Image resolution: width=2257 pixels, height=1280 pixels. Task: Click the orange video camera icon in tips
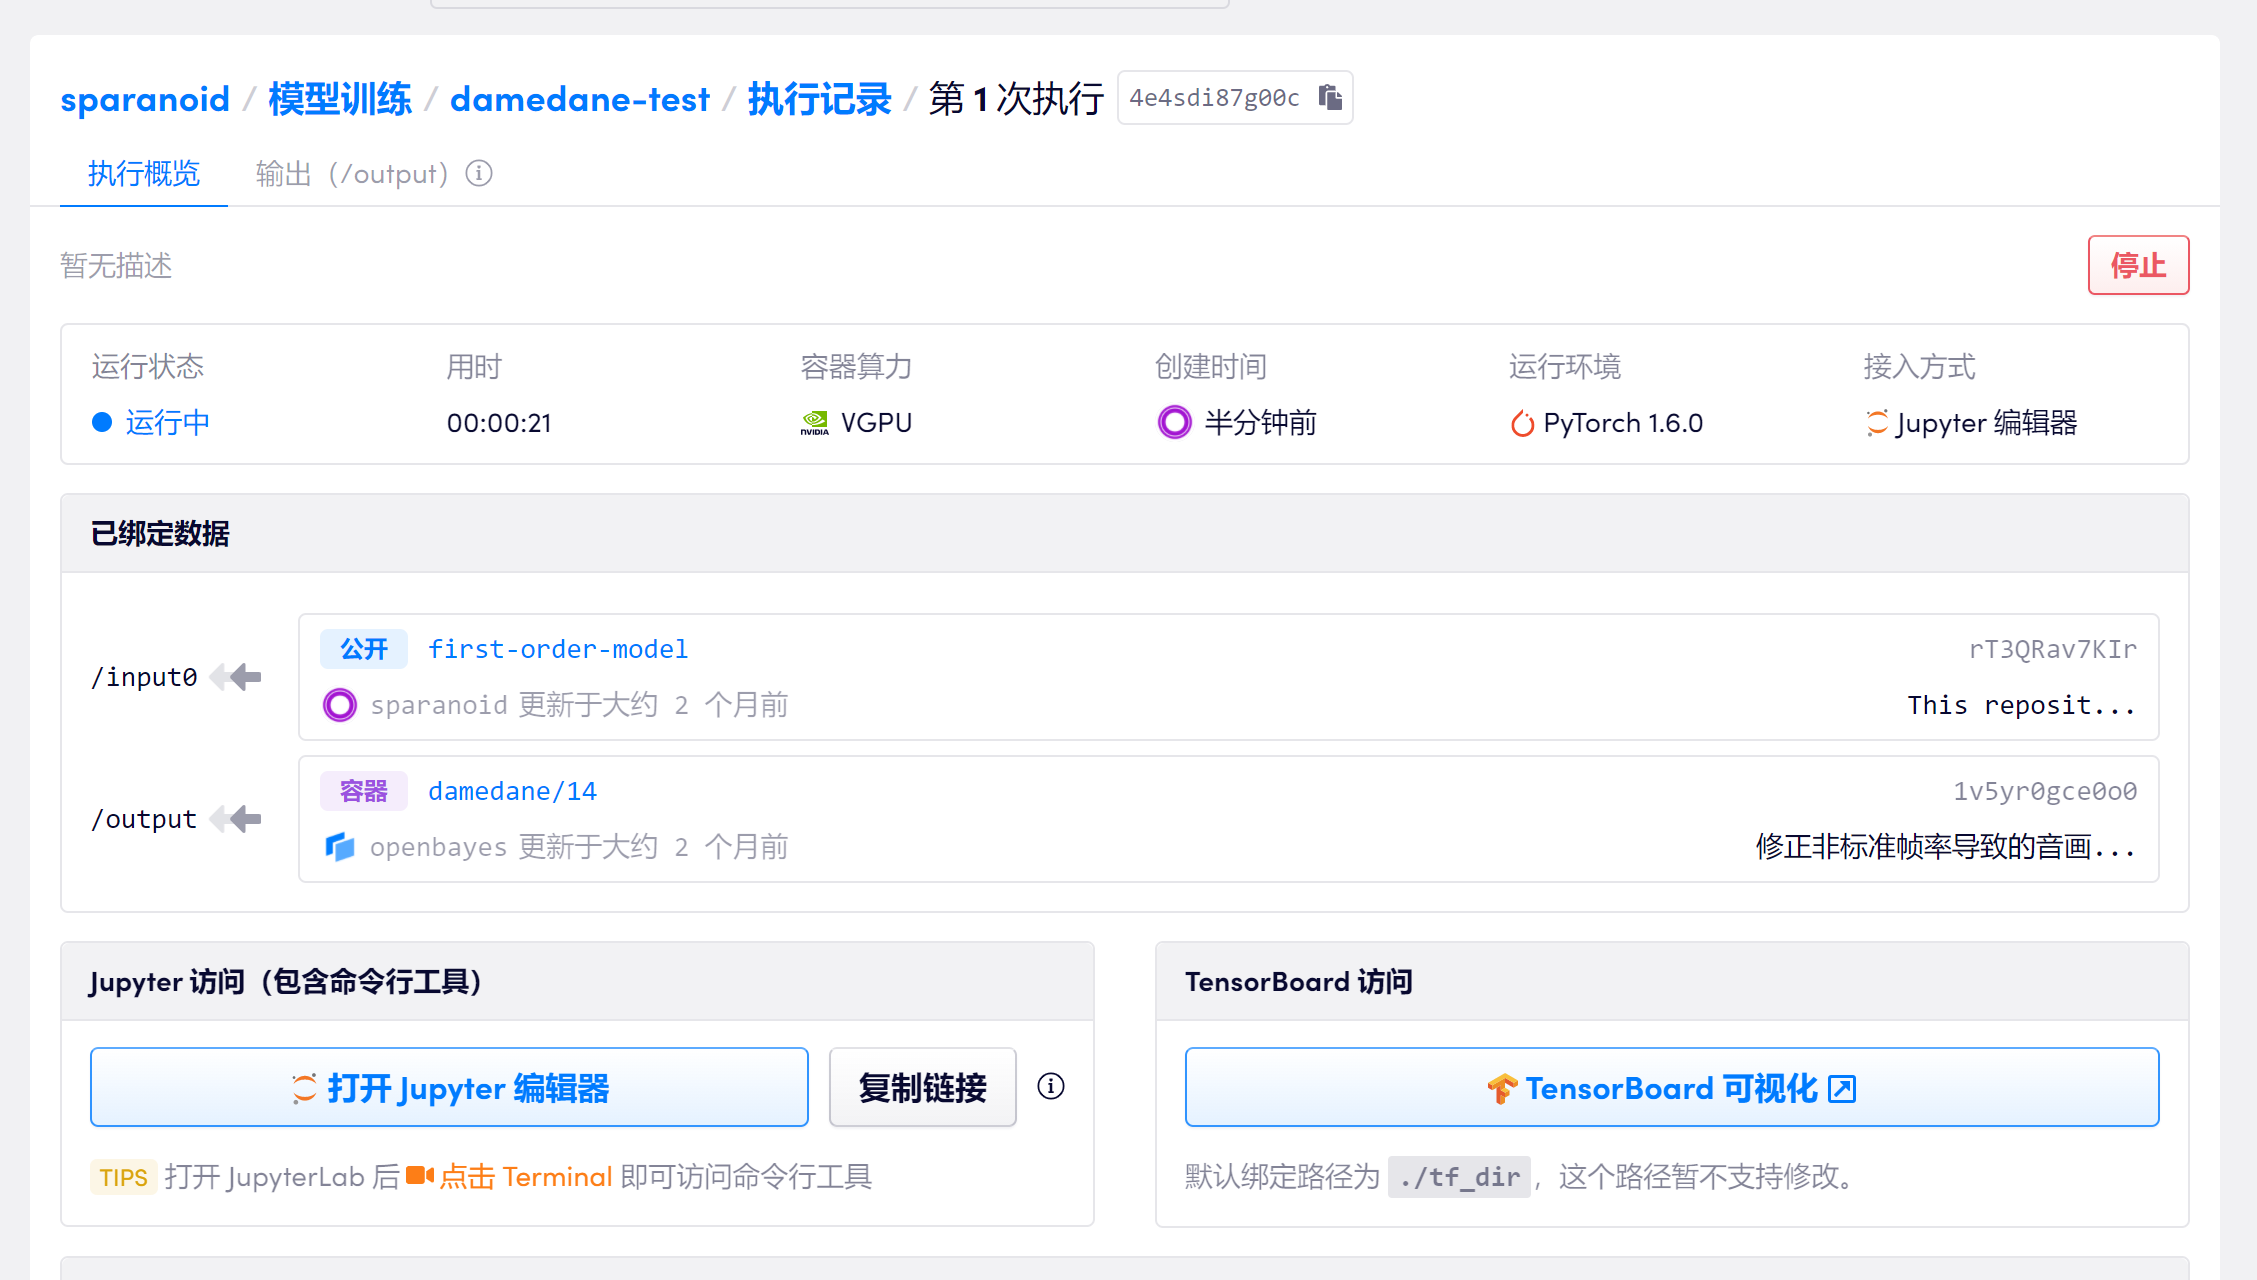419,1176
